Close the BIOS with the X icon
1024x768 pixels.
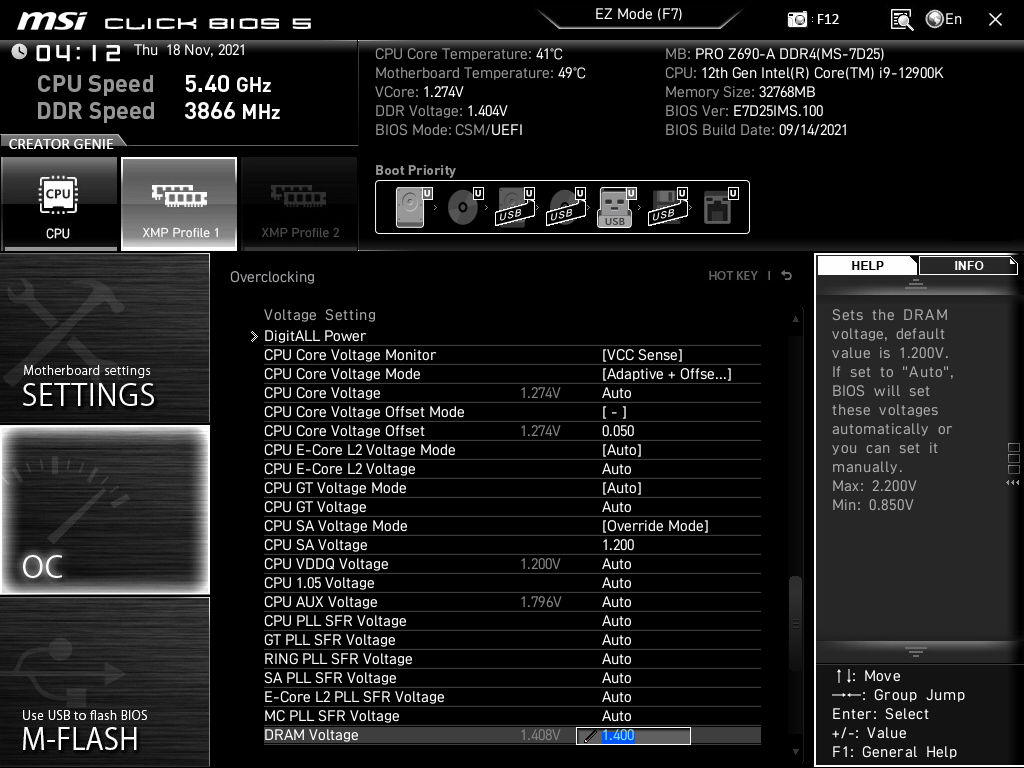[x=995, y=20]
